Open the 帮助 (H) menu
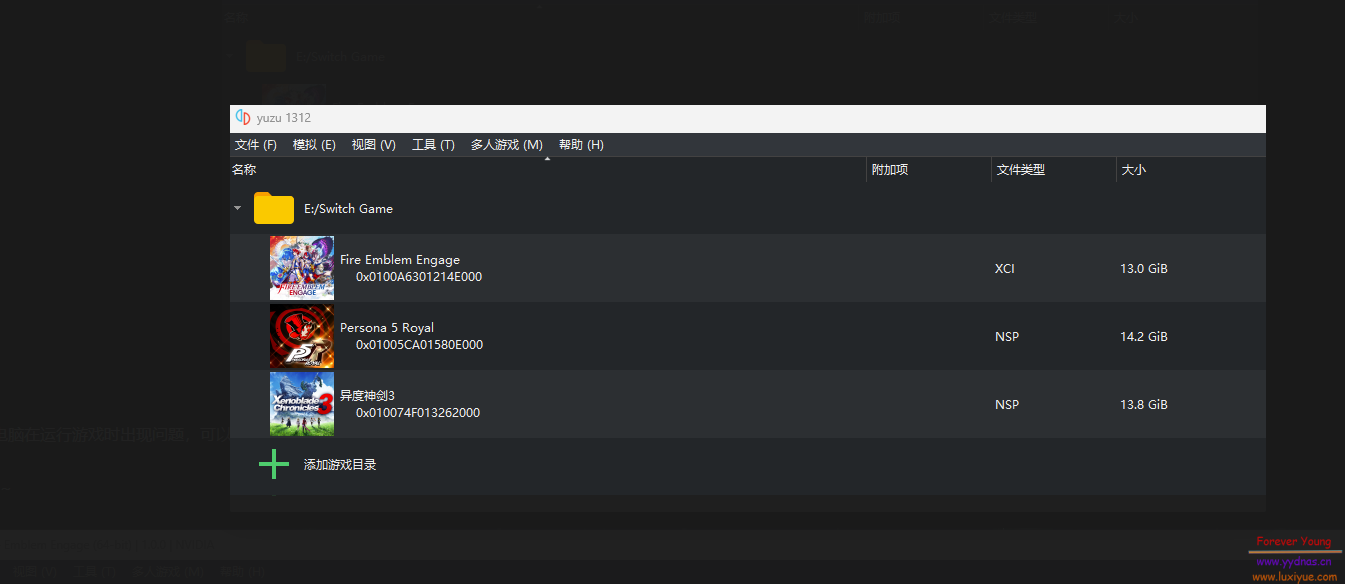1345x584 pixels. (581, 145)
